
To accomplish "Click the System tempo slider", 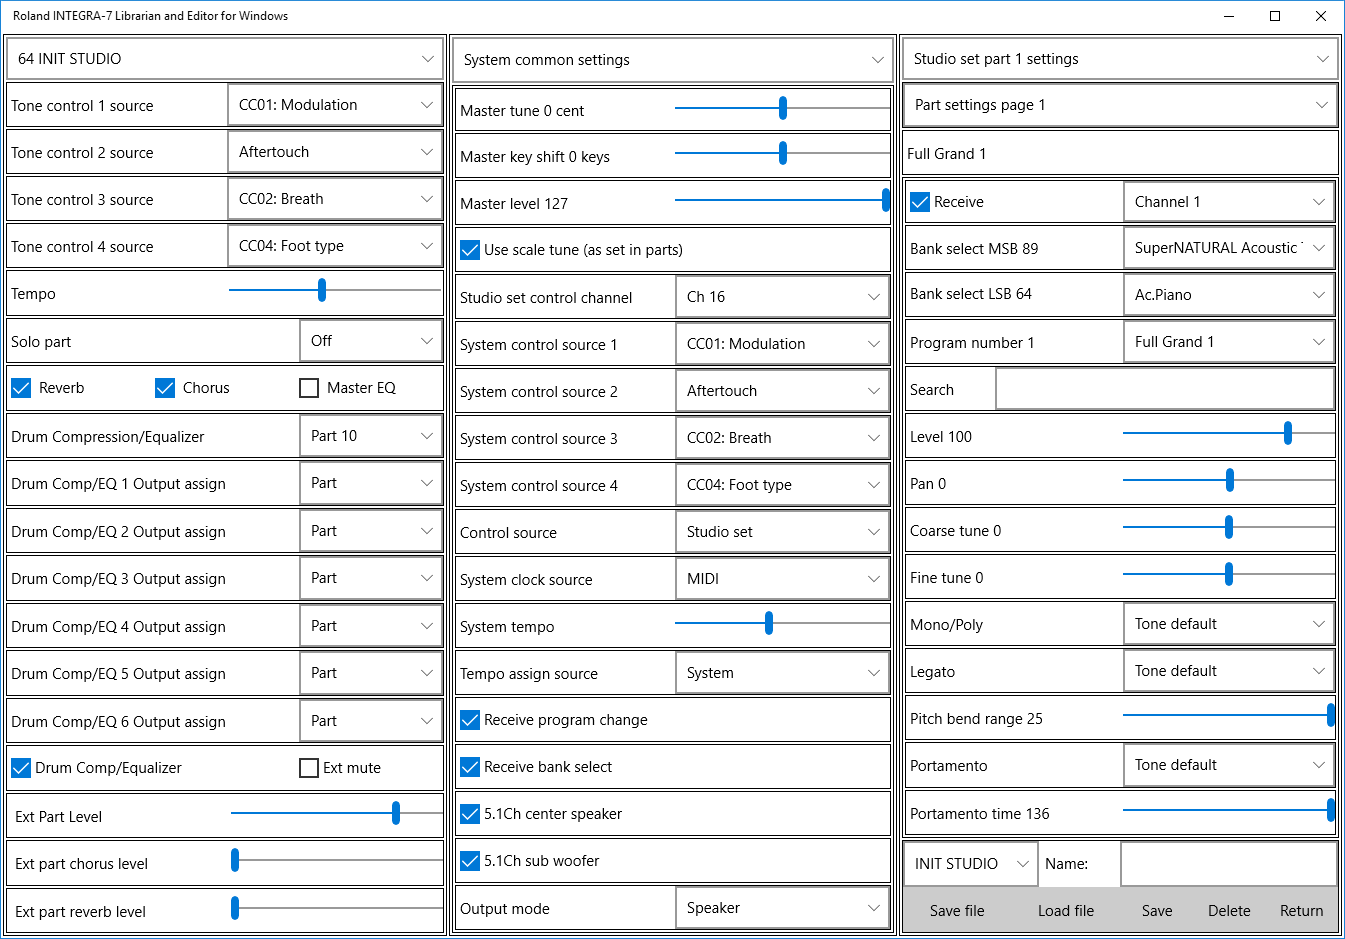I will tap(782, 623).
